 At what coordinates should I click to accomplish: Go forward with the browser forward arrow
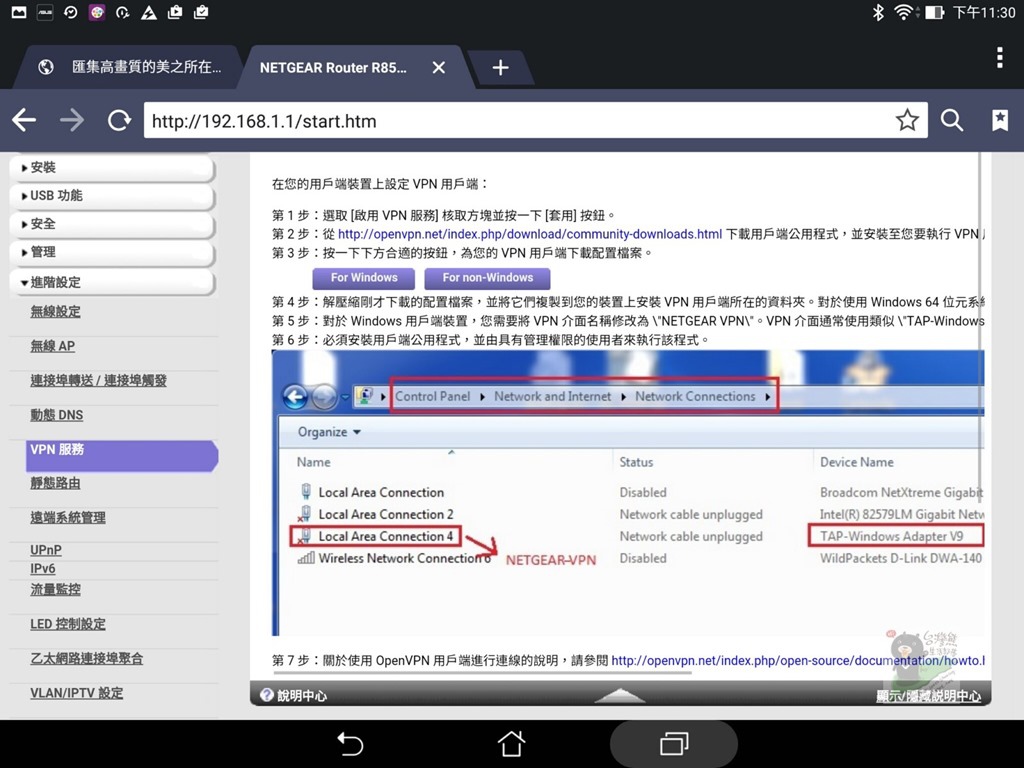[71, 120]
